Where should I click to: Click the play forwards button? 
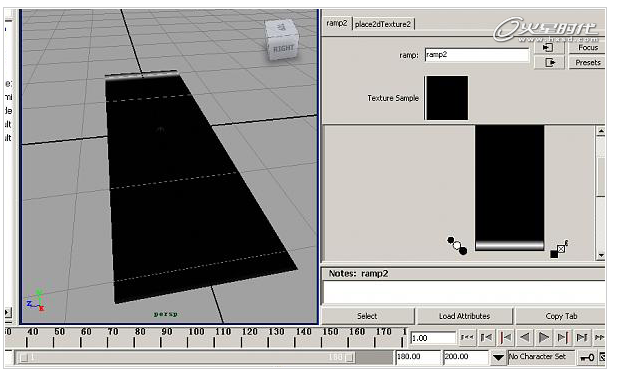(543, 338)
